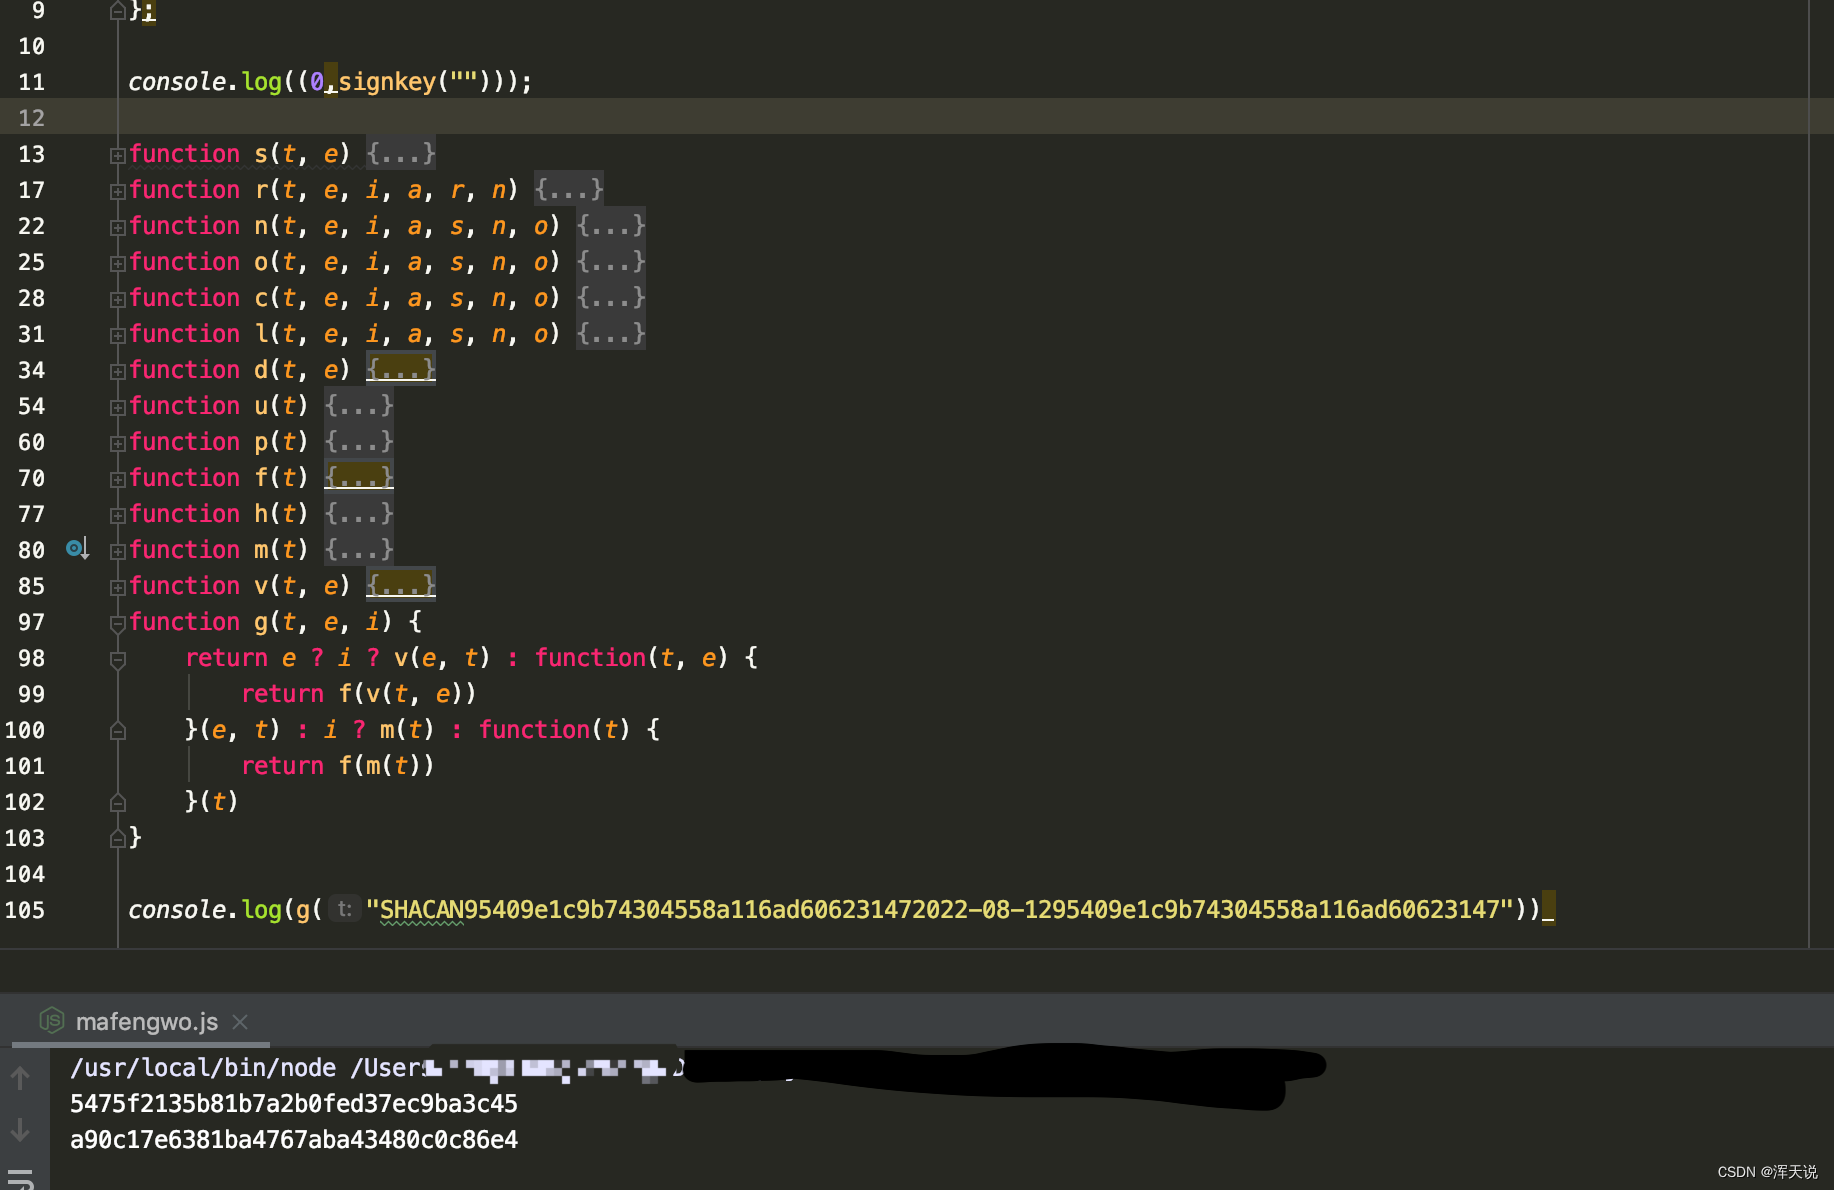Click the SHACAN string literal on line 105
The height and width of the screenshot is (1190, 1834).
(x=940, y=910)
